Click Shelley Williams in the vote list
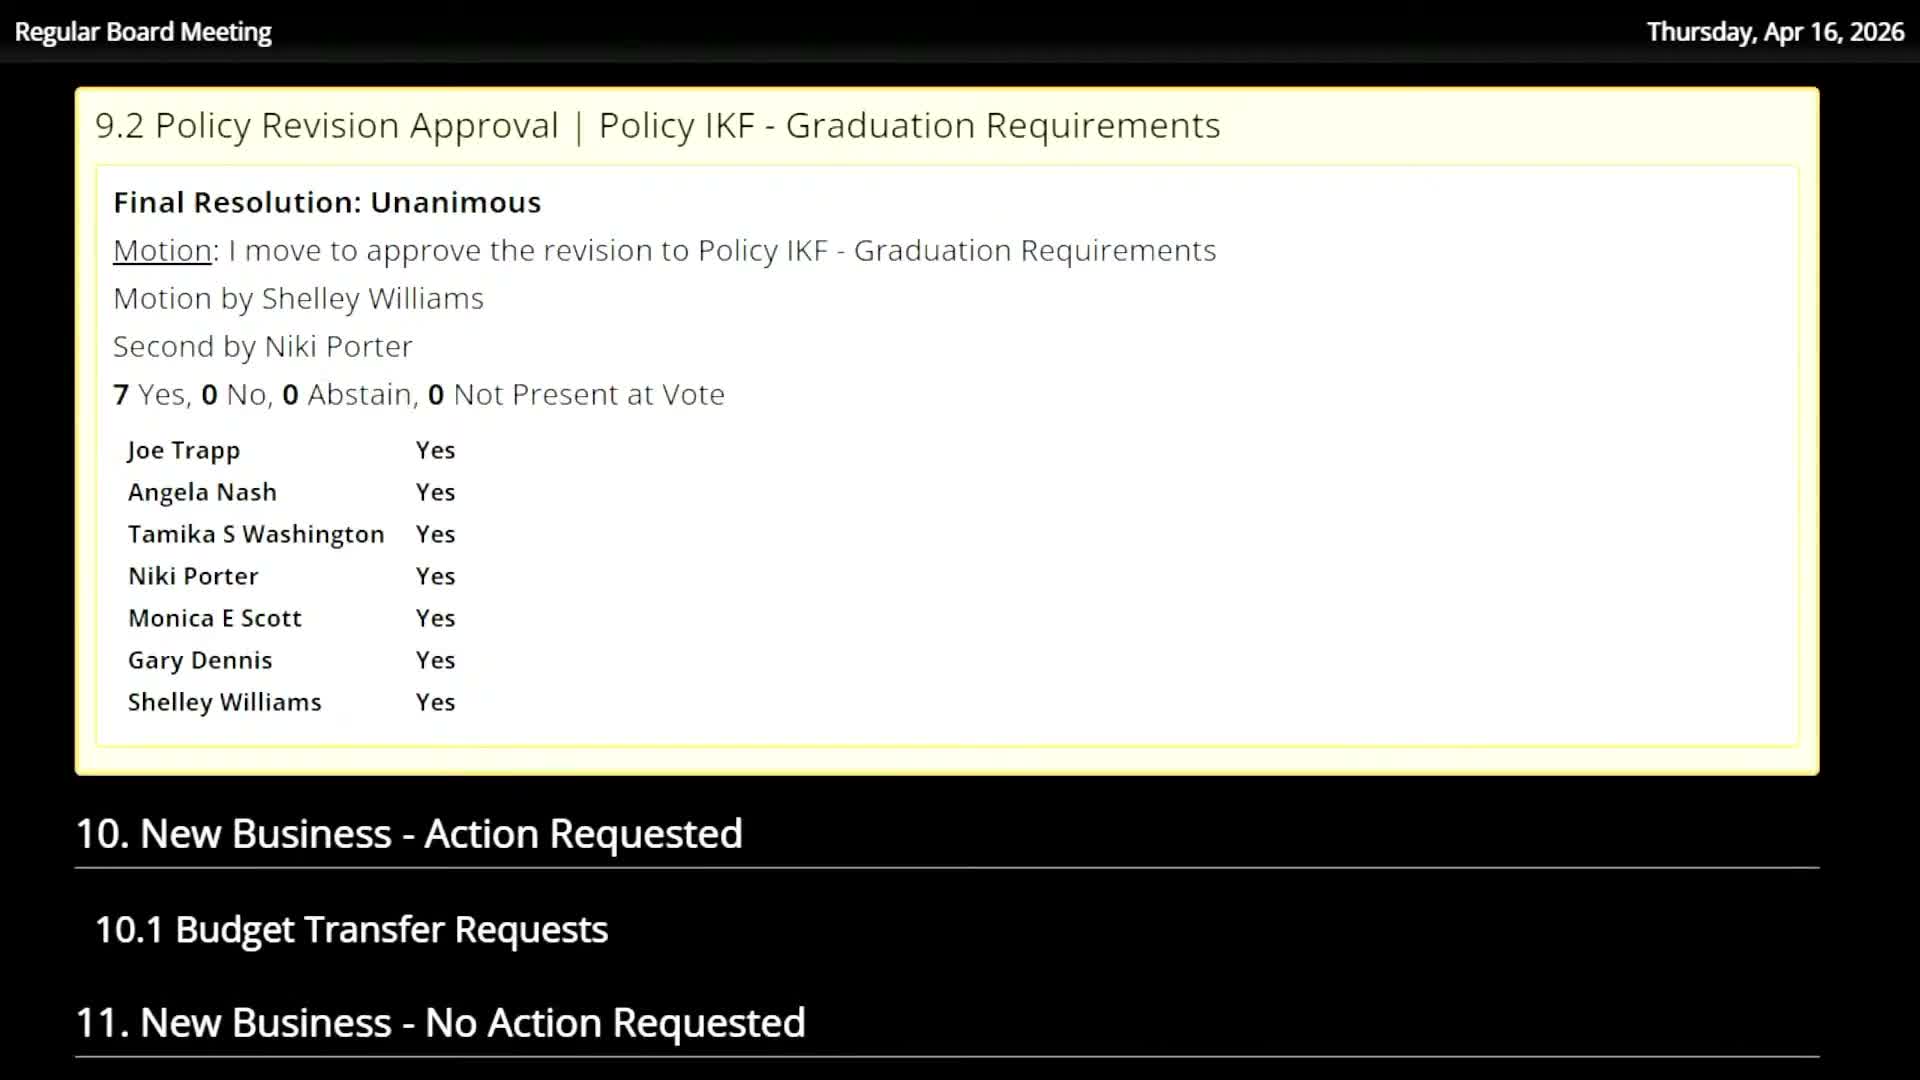This screenshot has width=1920, height=1080. pyautogui.click(x=225, y=702)
